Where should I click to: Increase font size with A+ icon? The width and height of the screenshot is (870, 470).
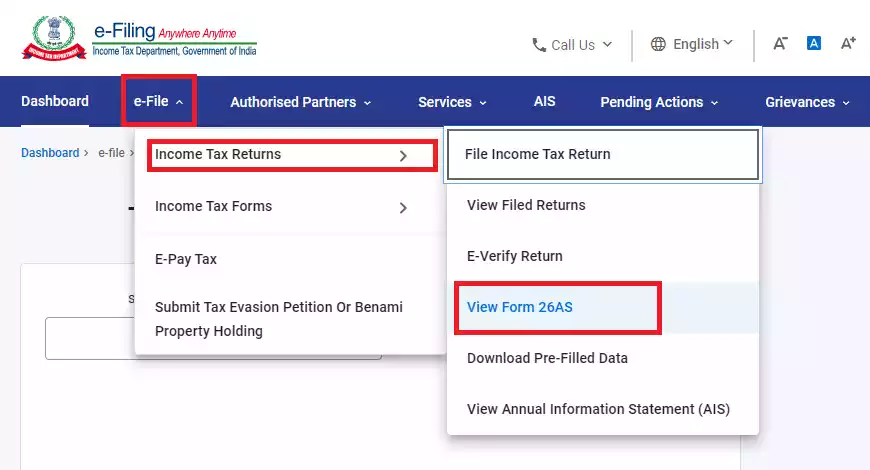(848, 44)
